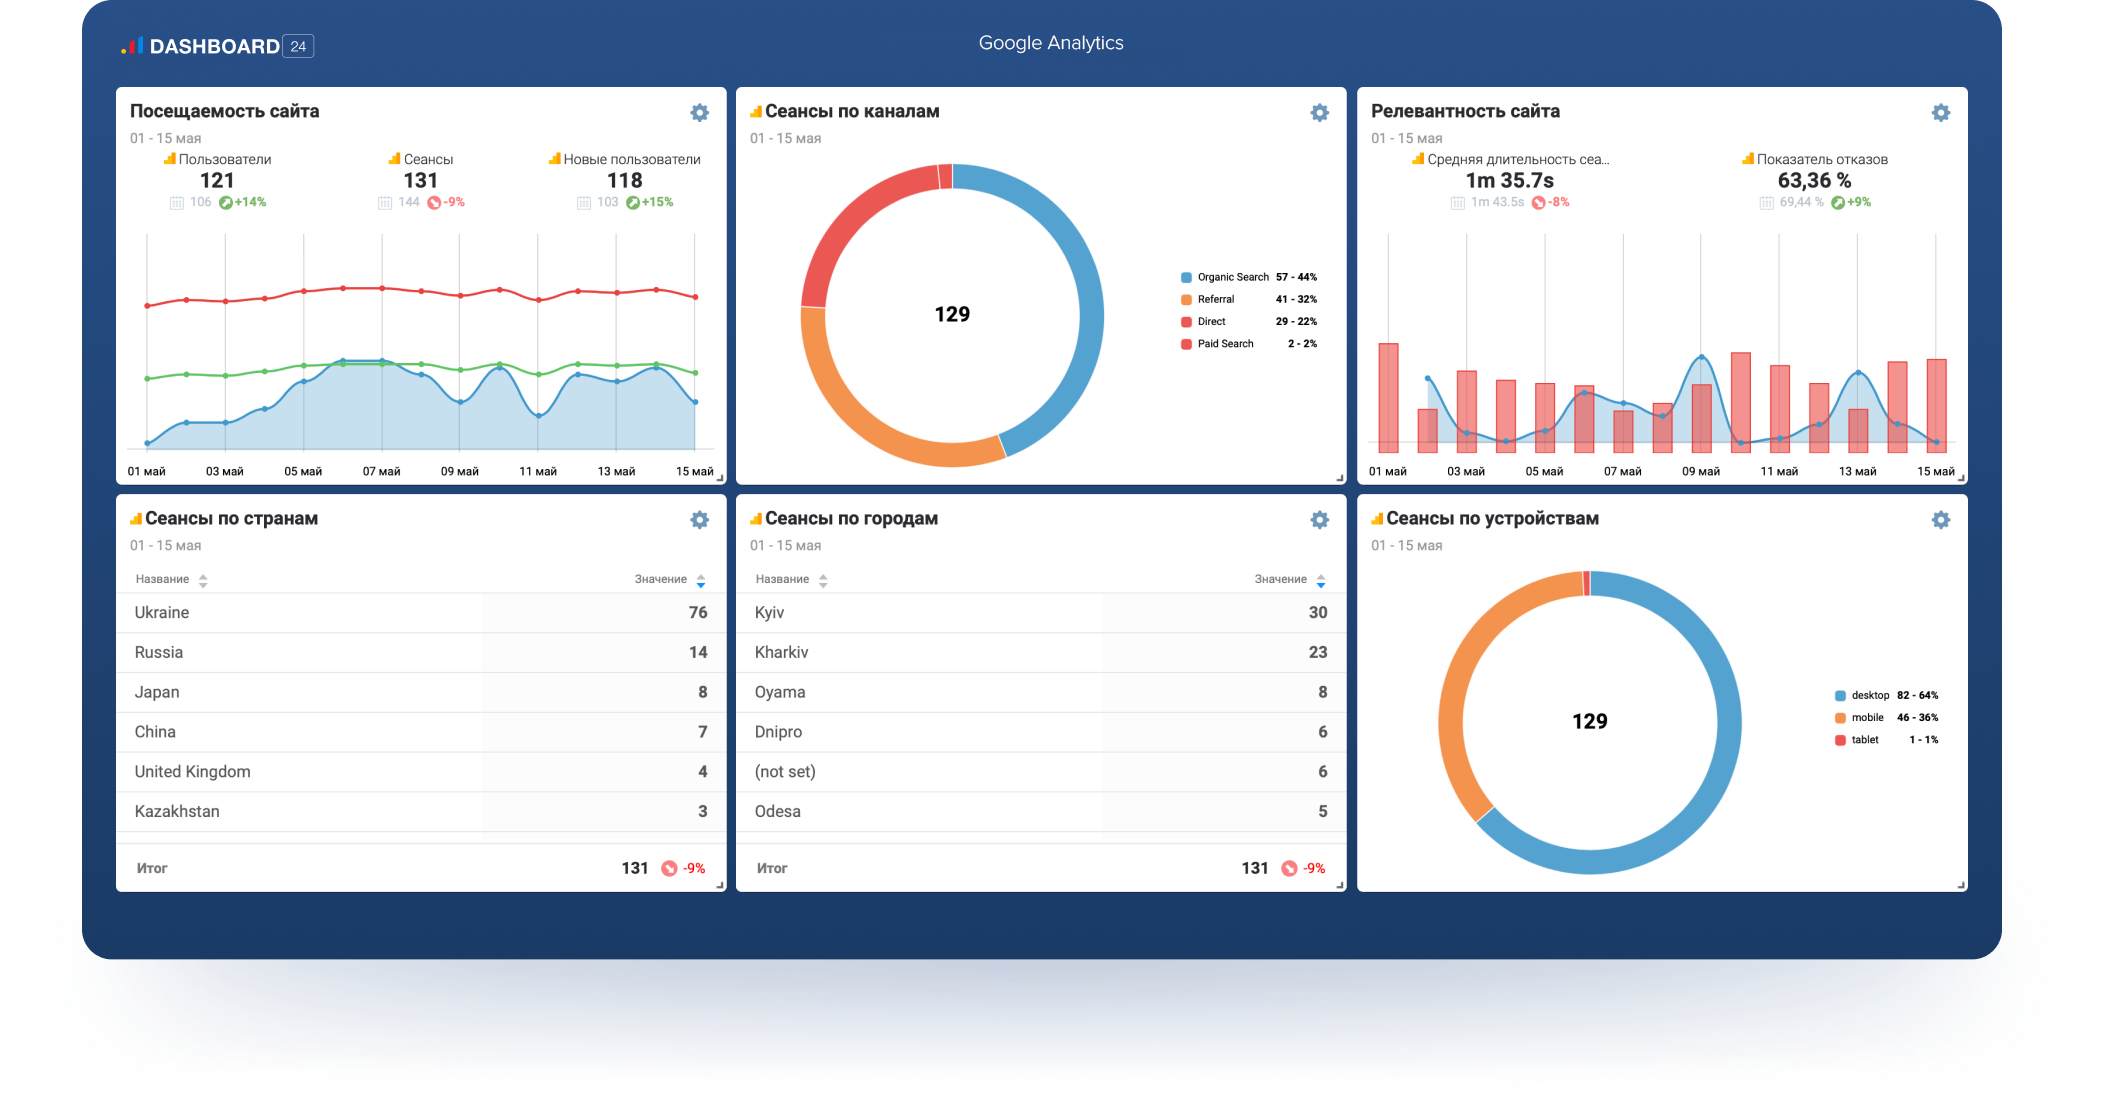2103x1099 pixels.
Task: Expand the Значение column sorter in Сеансы по странам
Action: [700, 581]
